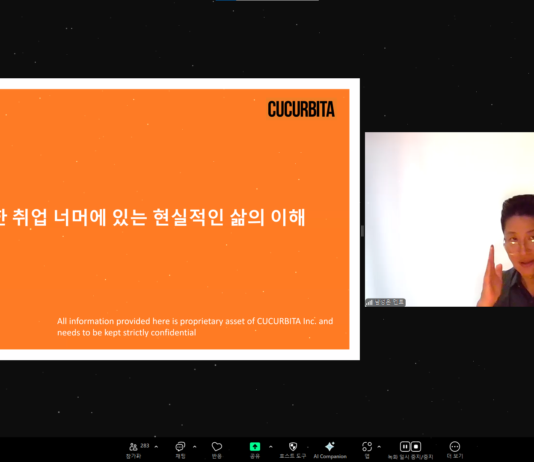Click the proprietary asset confidentiality notice text
The width and height of the screenshot is (534, 462).
tap(195, 327)
